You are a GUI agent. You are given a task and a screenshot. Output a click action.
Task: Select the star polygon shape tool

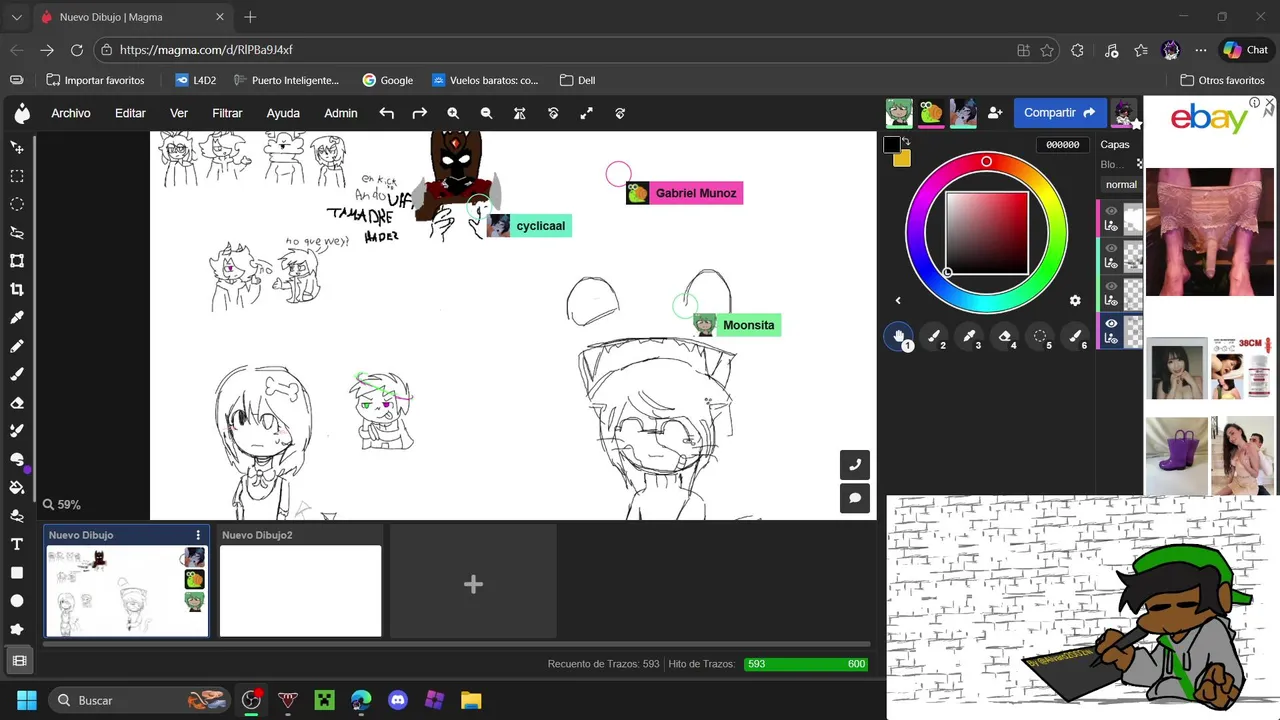17,629
